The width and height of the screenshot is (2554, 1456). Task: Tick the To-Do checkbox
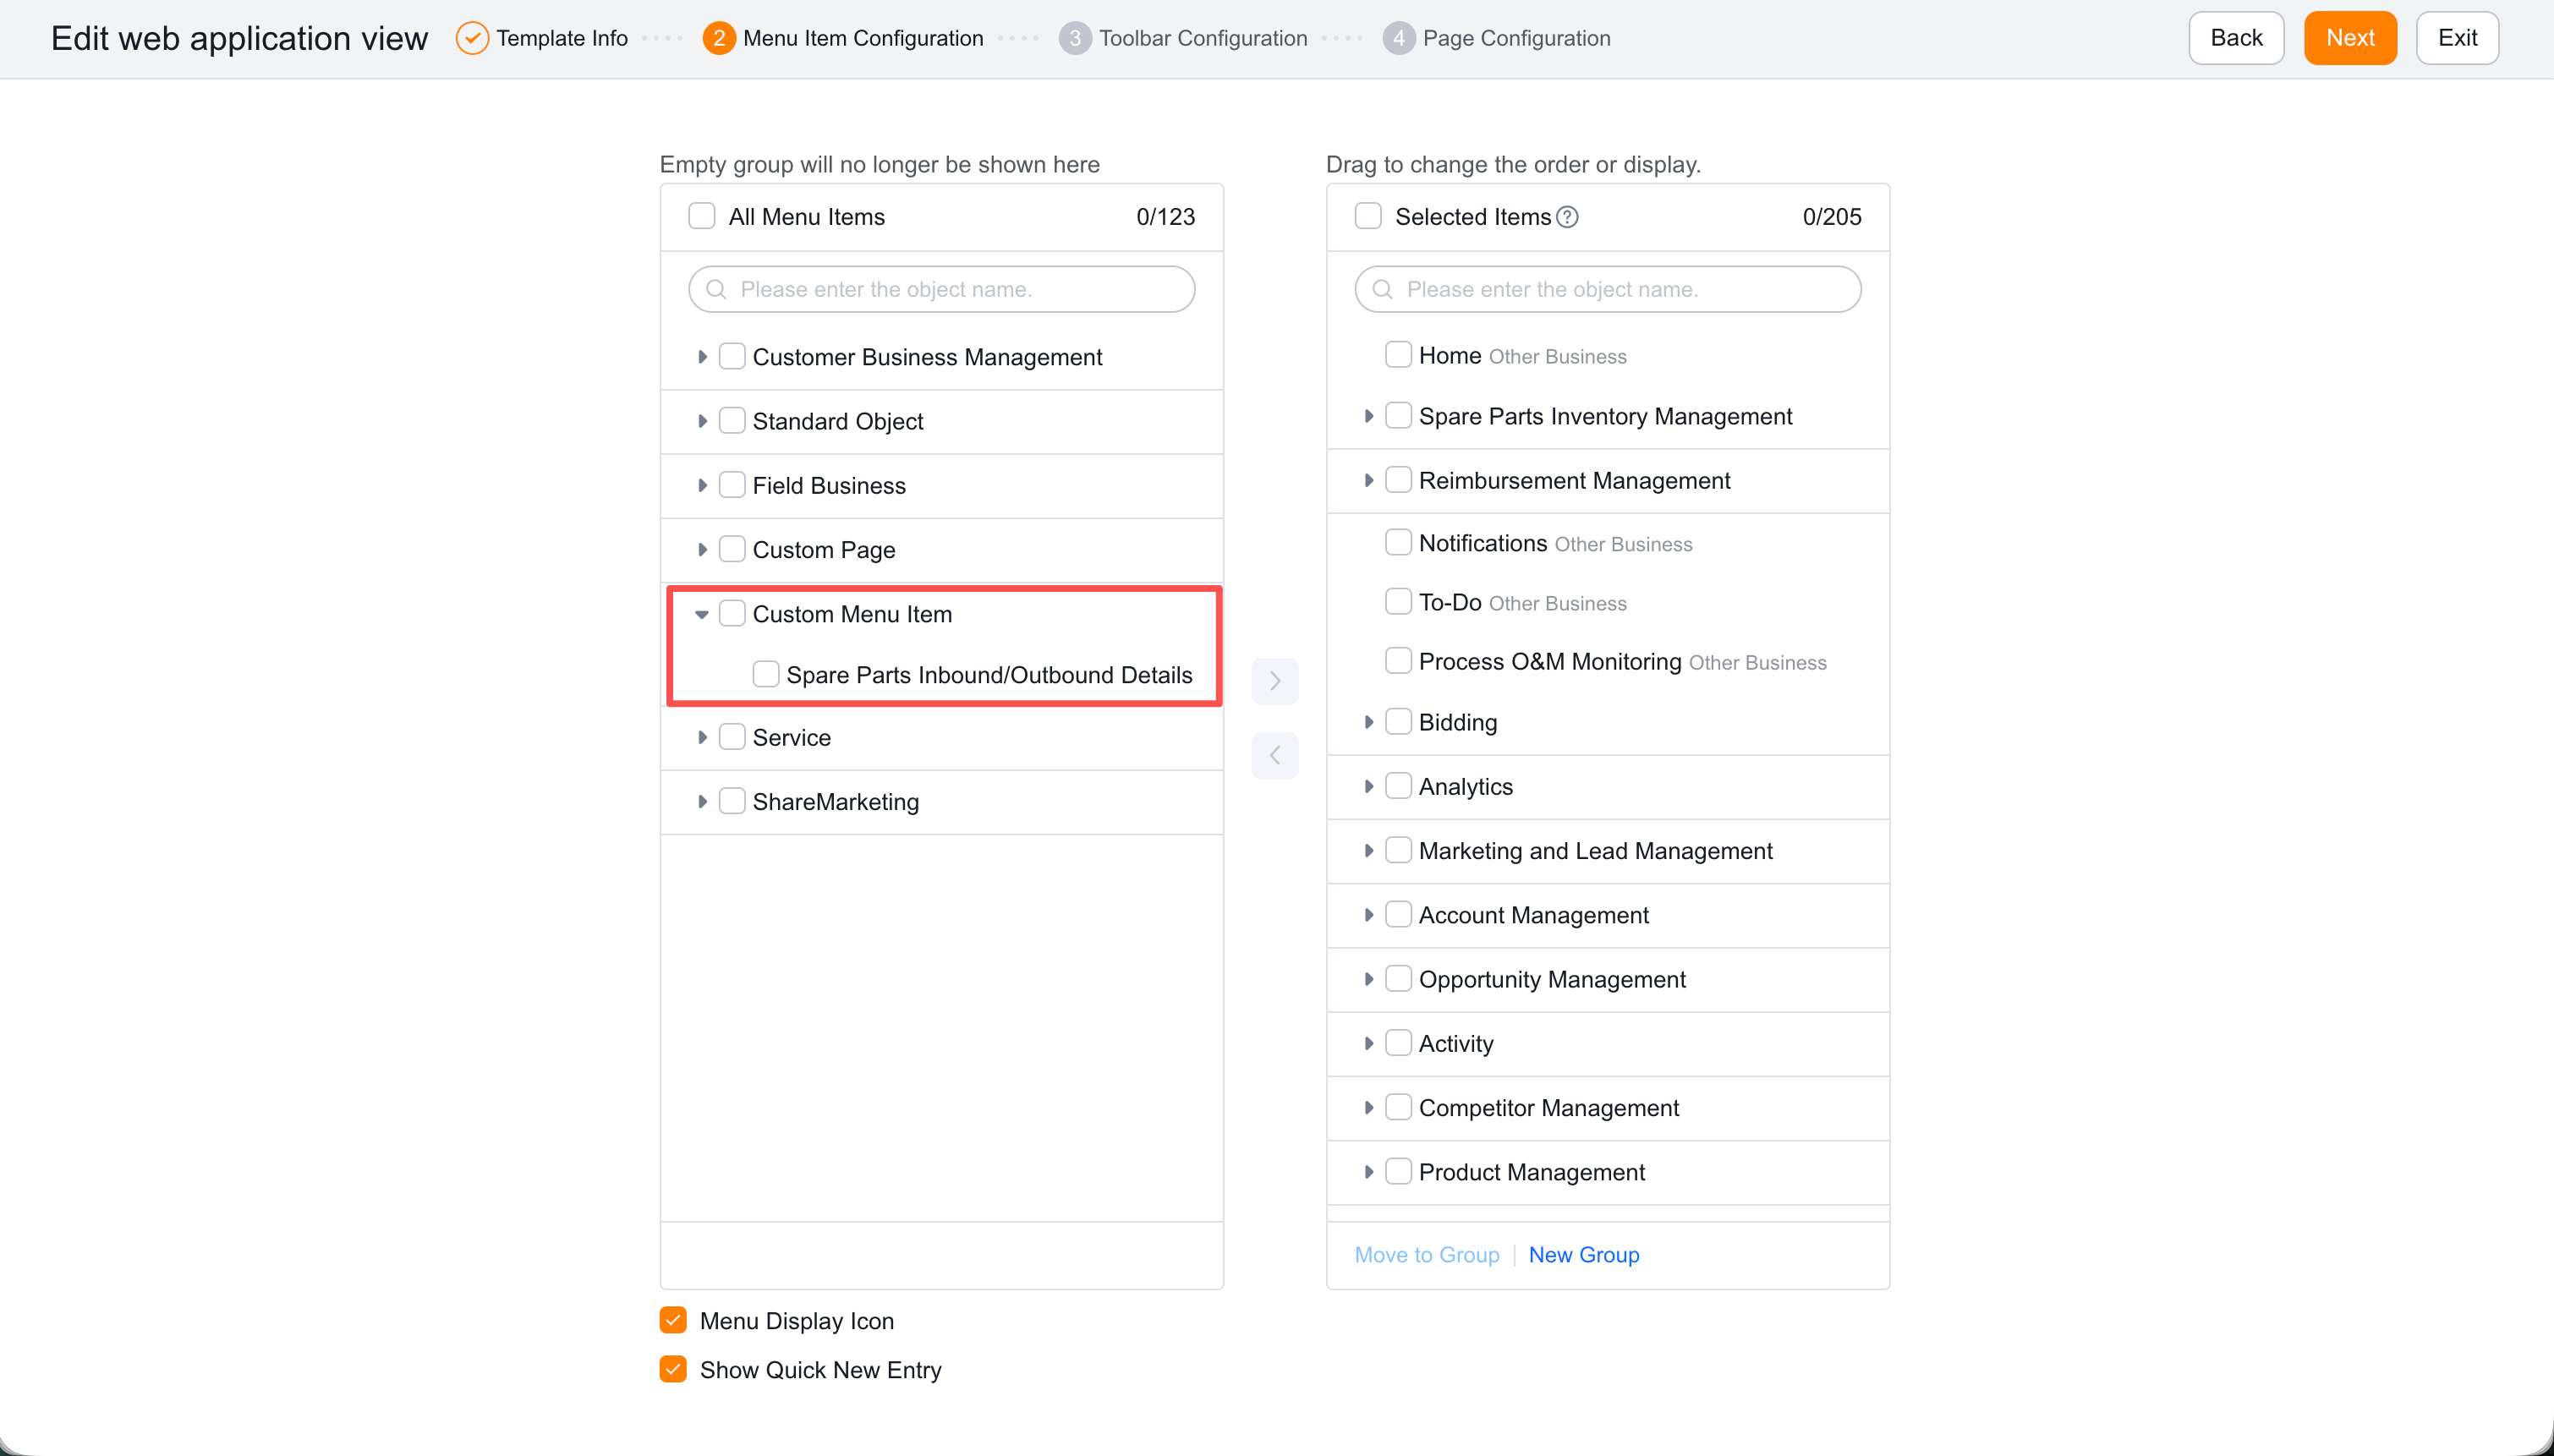point(1398,602)
